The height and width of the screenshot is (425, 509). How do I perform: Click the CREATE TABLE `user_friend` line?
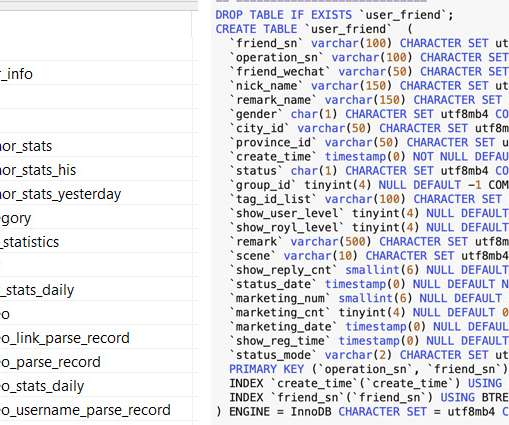314,29
